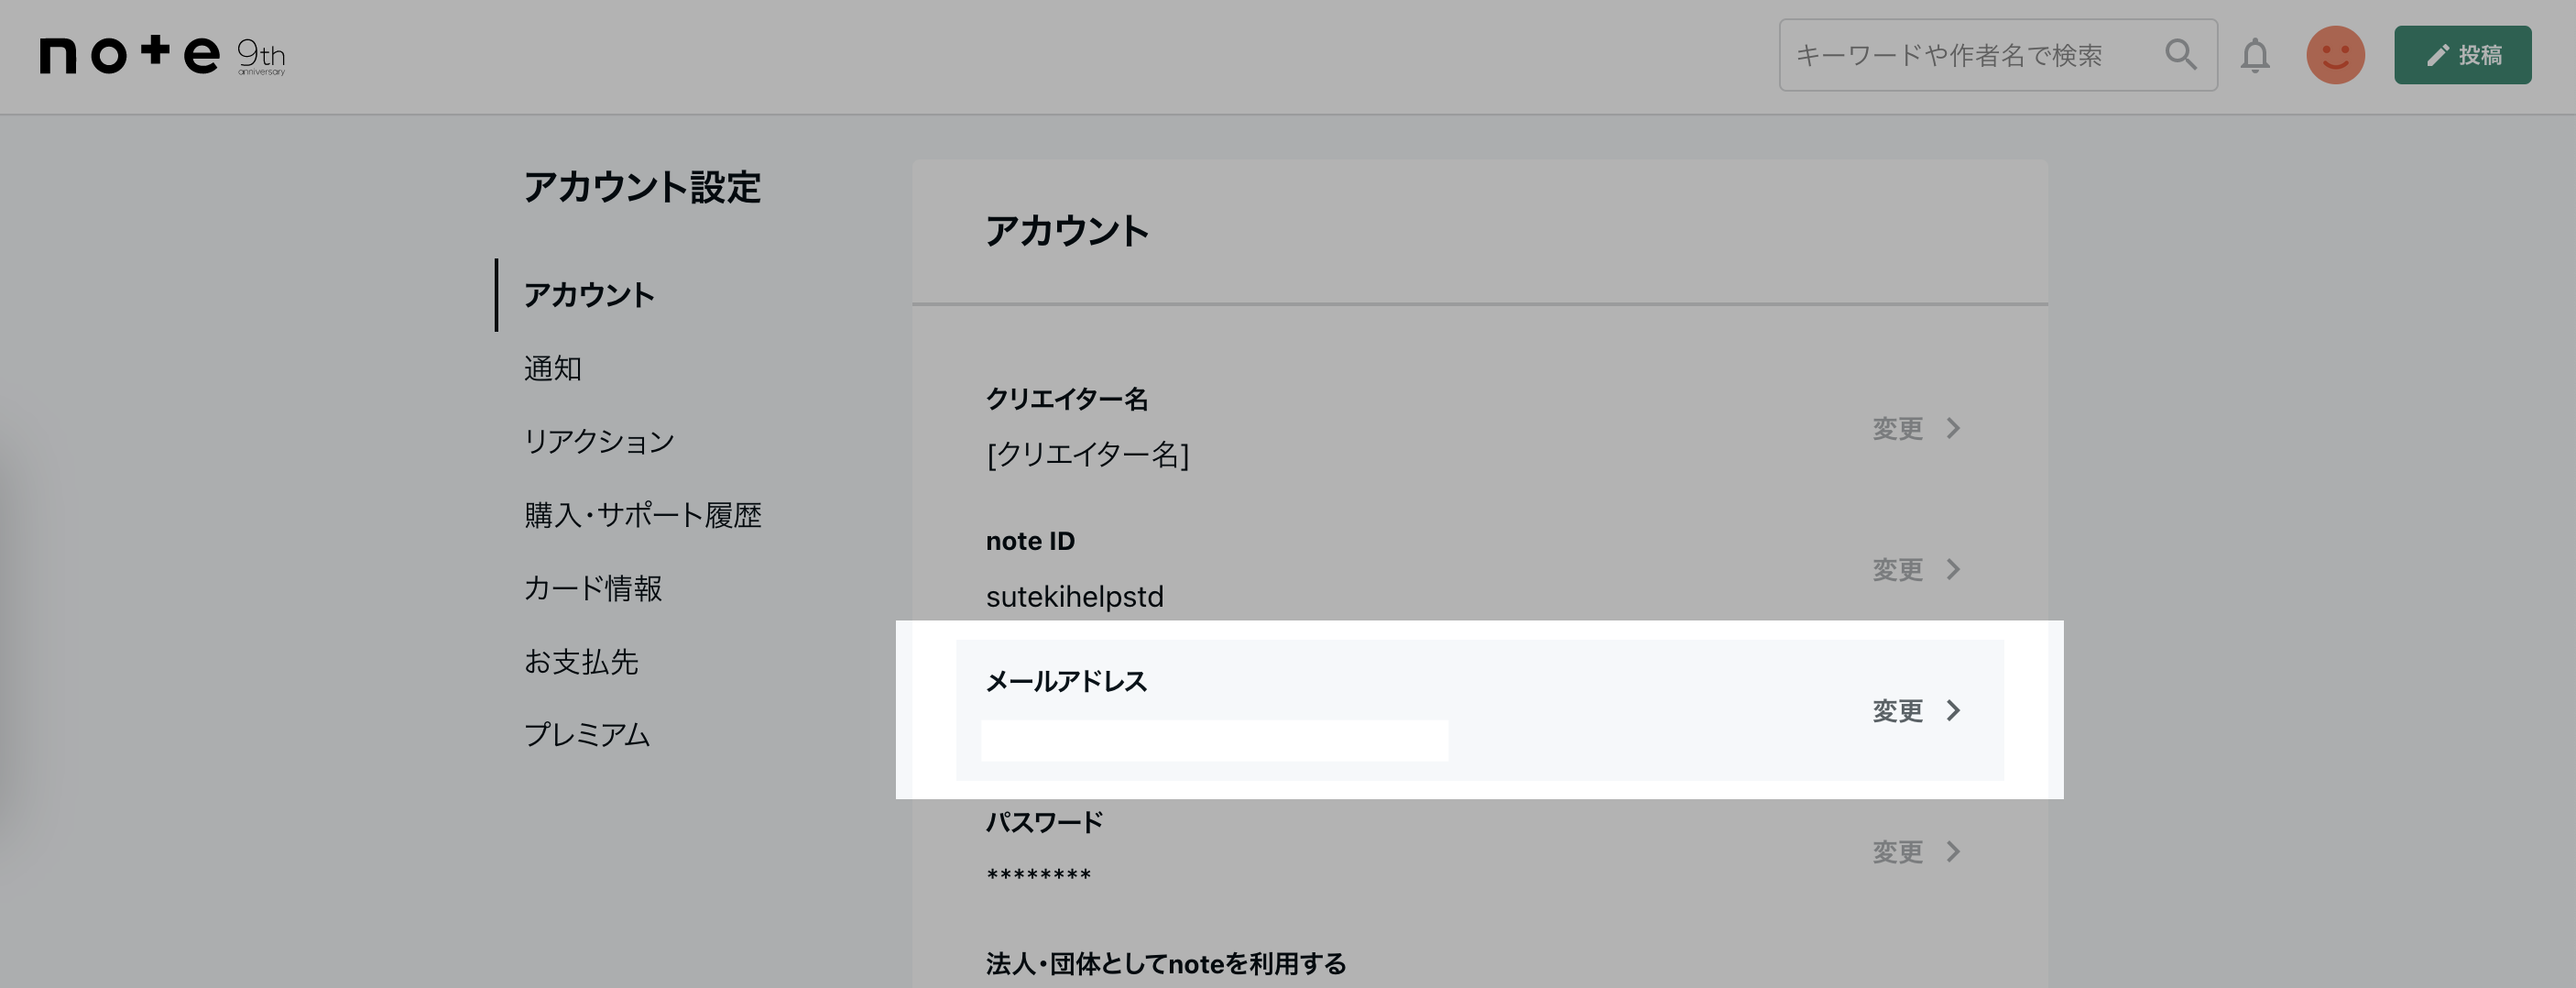The width and height of the screenshot is (2576, 988).
Task: Click the chevron next to note ID 変更
Action: click(1953, 569)
